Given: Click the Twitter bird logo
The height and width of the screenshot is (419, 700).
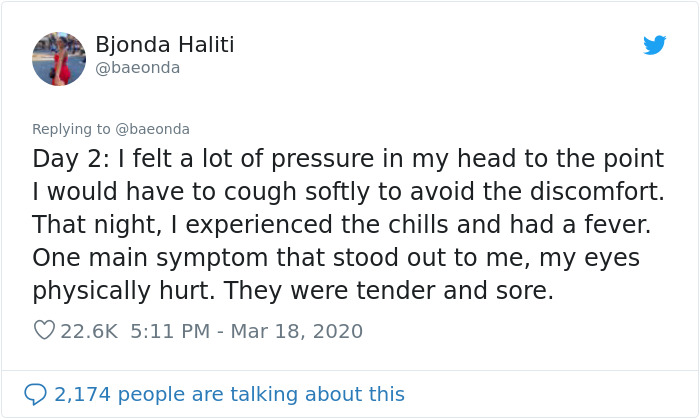Looking at the screenshot, I should 654,45.
